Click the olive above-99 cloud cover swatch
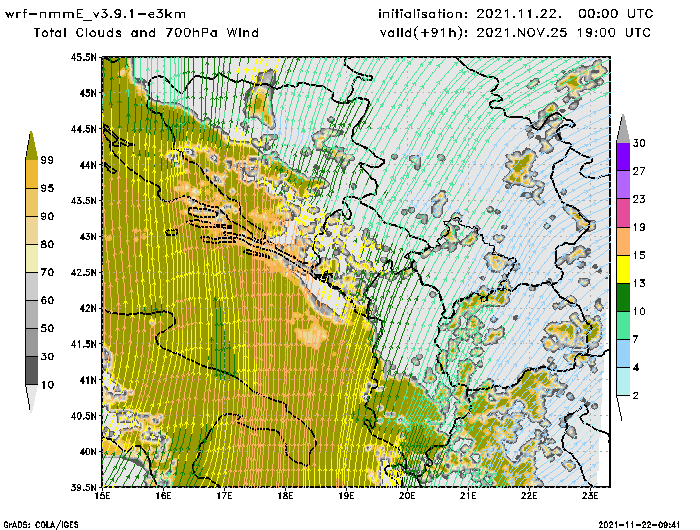The width and height of the screenshot is (700, 530). coord(31,146)
